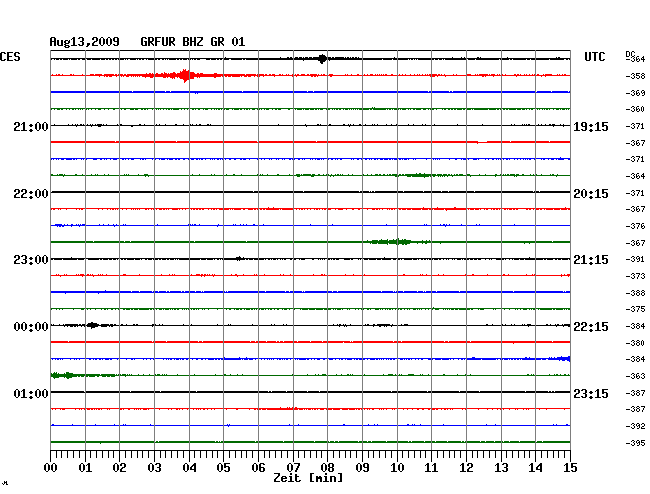Viewport: 650px width, 494px height.
Task: Click the DC offset value '-363'
Action: tap(635, 376)
